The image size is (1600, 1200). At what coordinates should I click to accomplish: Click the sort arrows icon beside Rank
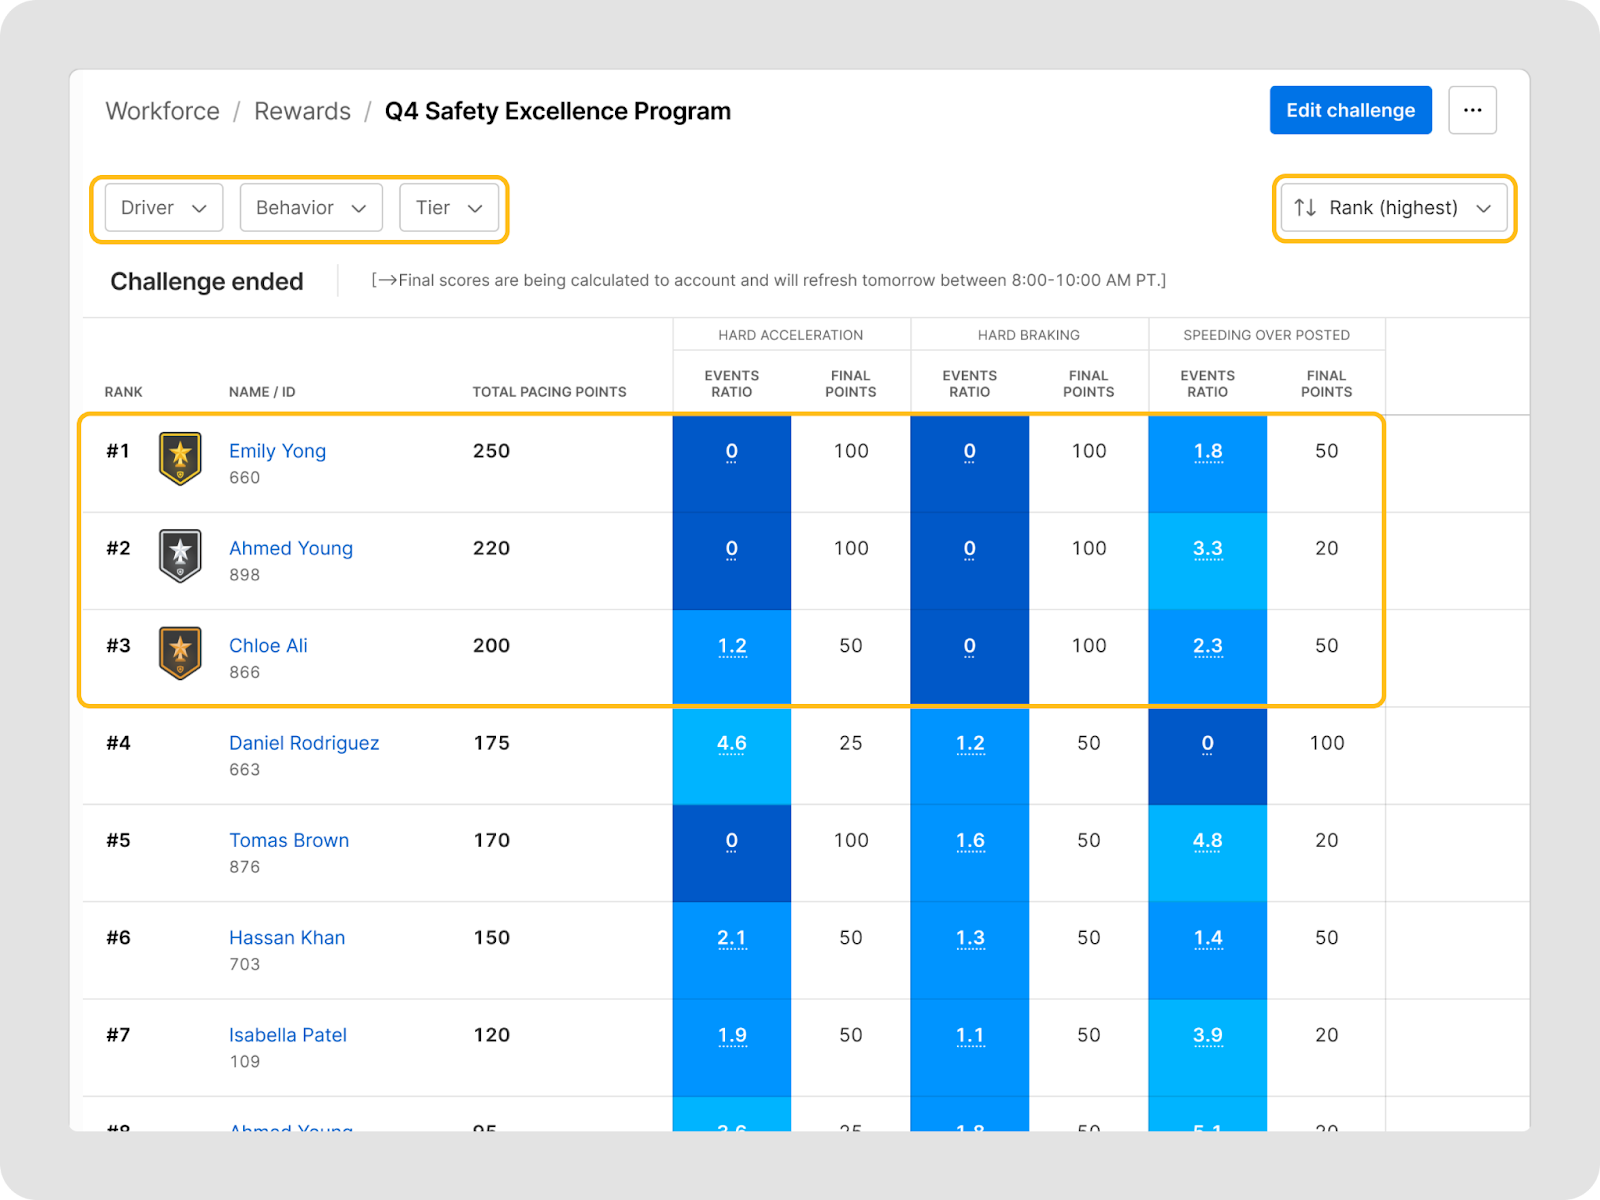point(1305,208)
